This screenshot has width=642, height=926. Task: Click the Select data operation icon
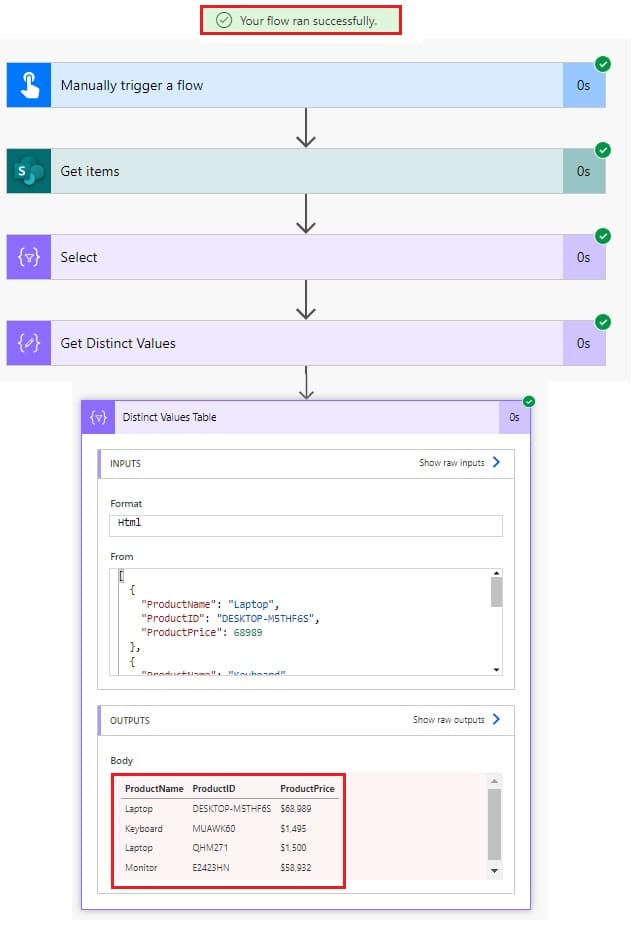point(27,257)
